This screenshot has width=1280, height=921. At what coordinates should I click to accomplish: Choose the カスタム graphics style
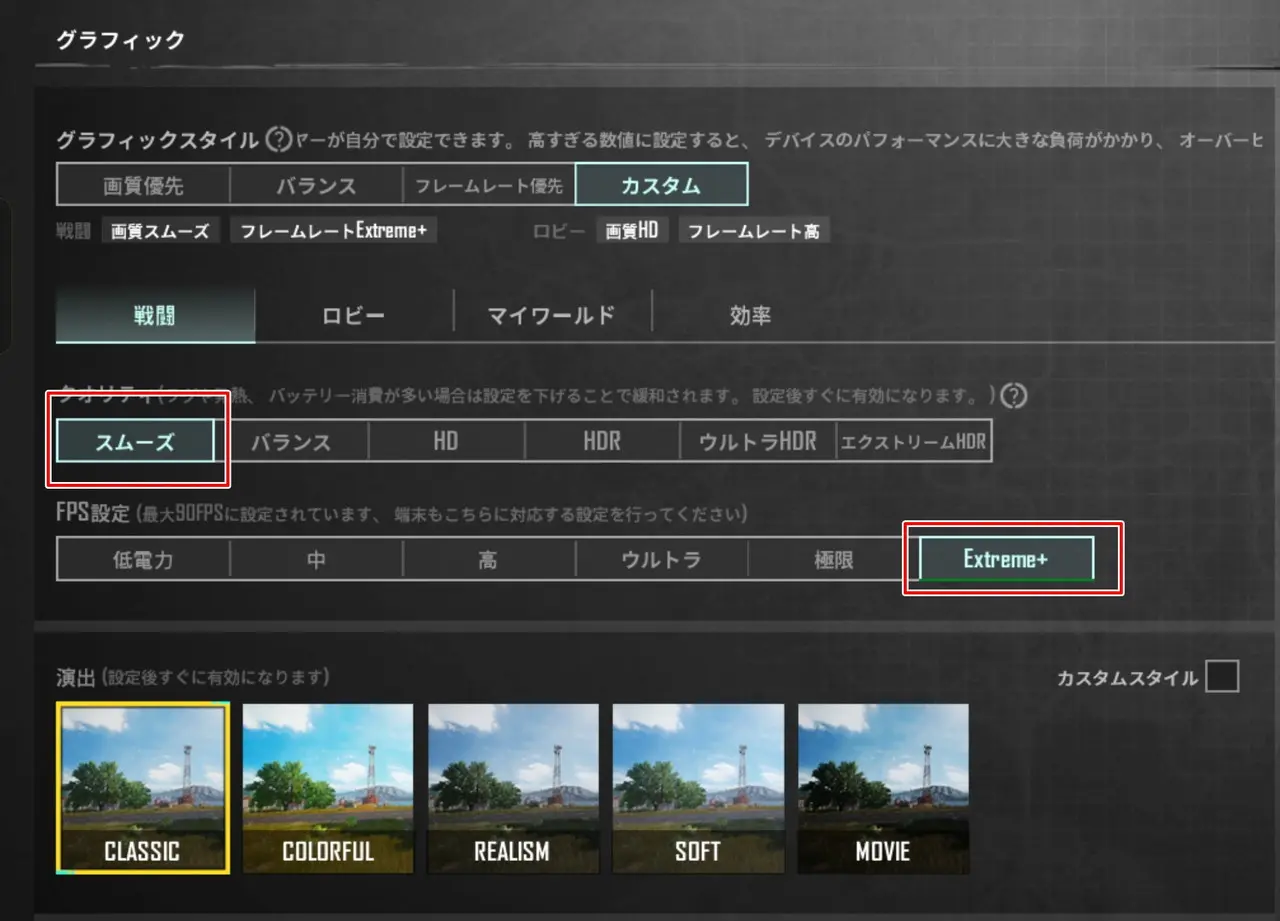coord(661,185)
